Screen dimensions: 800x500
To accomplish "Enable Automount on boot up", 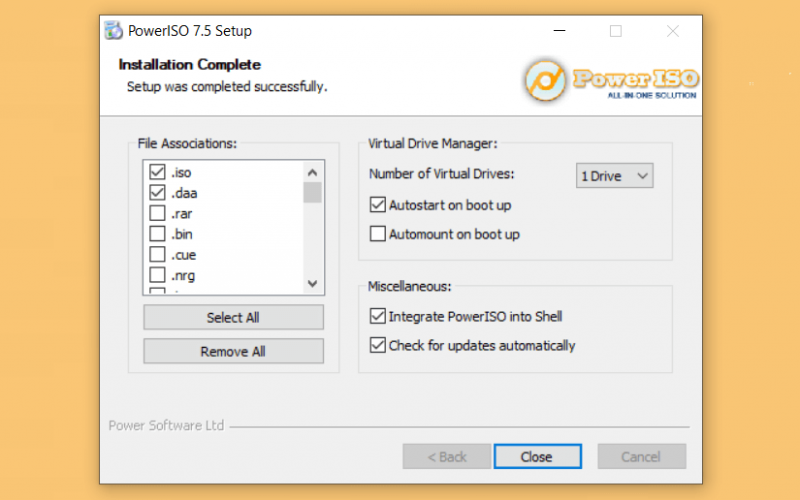I will pyautogui.click(x=378, y=234).
